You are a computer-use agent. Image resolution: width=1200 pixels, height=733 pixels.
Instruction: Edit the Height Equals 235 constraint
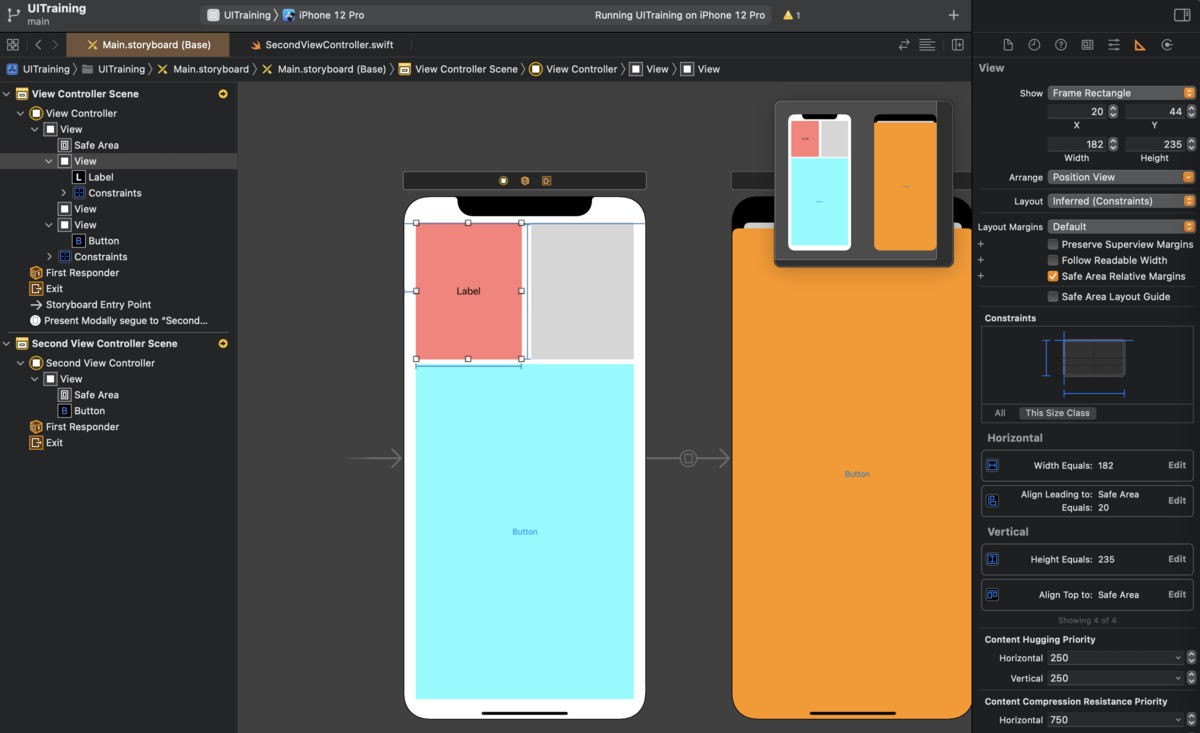coord(1177,559)
